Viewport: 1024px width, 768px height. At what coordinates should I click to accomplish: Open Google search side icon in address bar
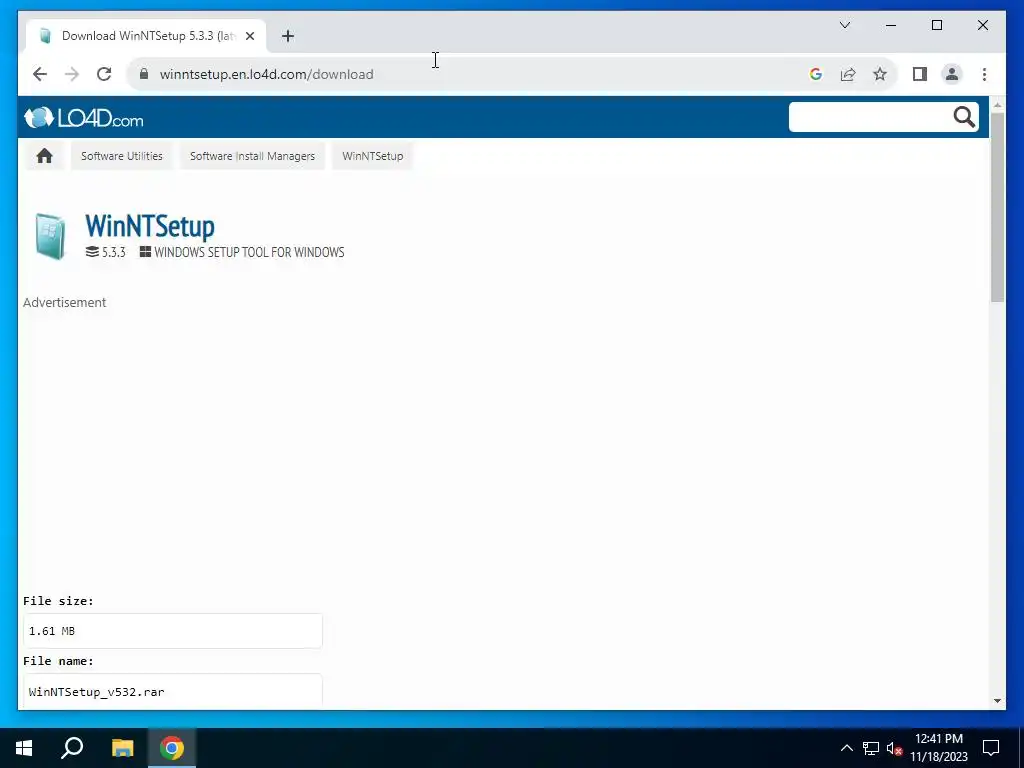(x=816, y=74)
